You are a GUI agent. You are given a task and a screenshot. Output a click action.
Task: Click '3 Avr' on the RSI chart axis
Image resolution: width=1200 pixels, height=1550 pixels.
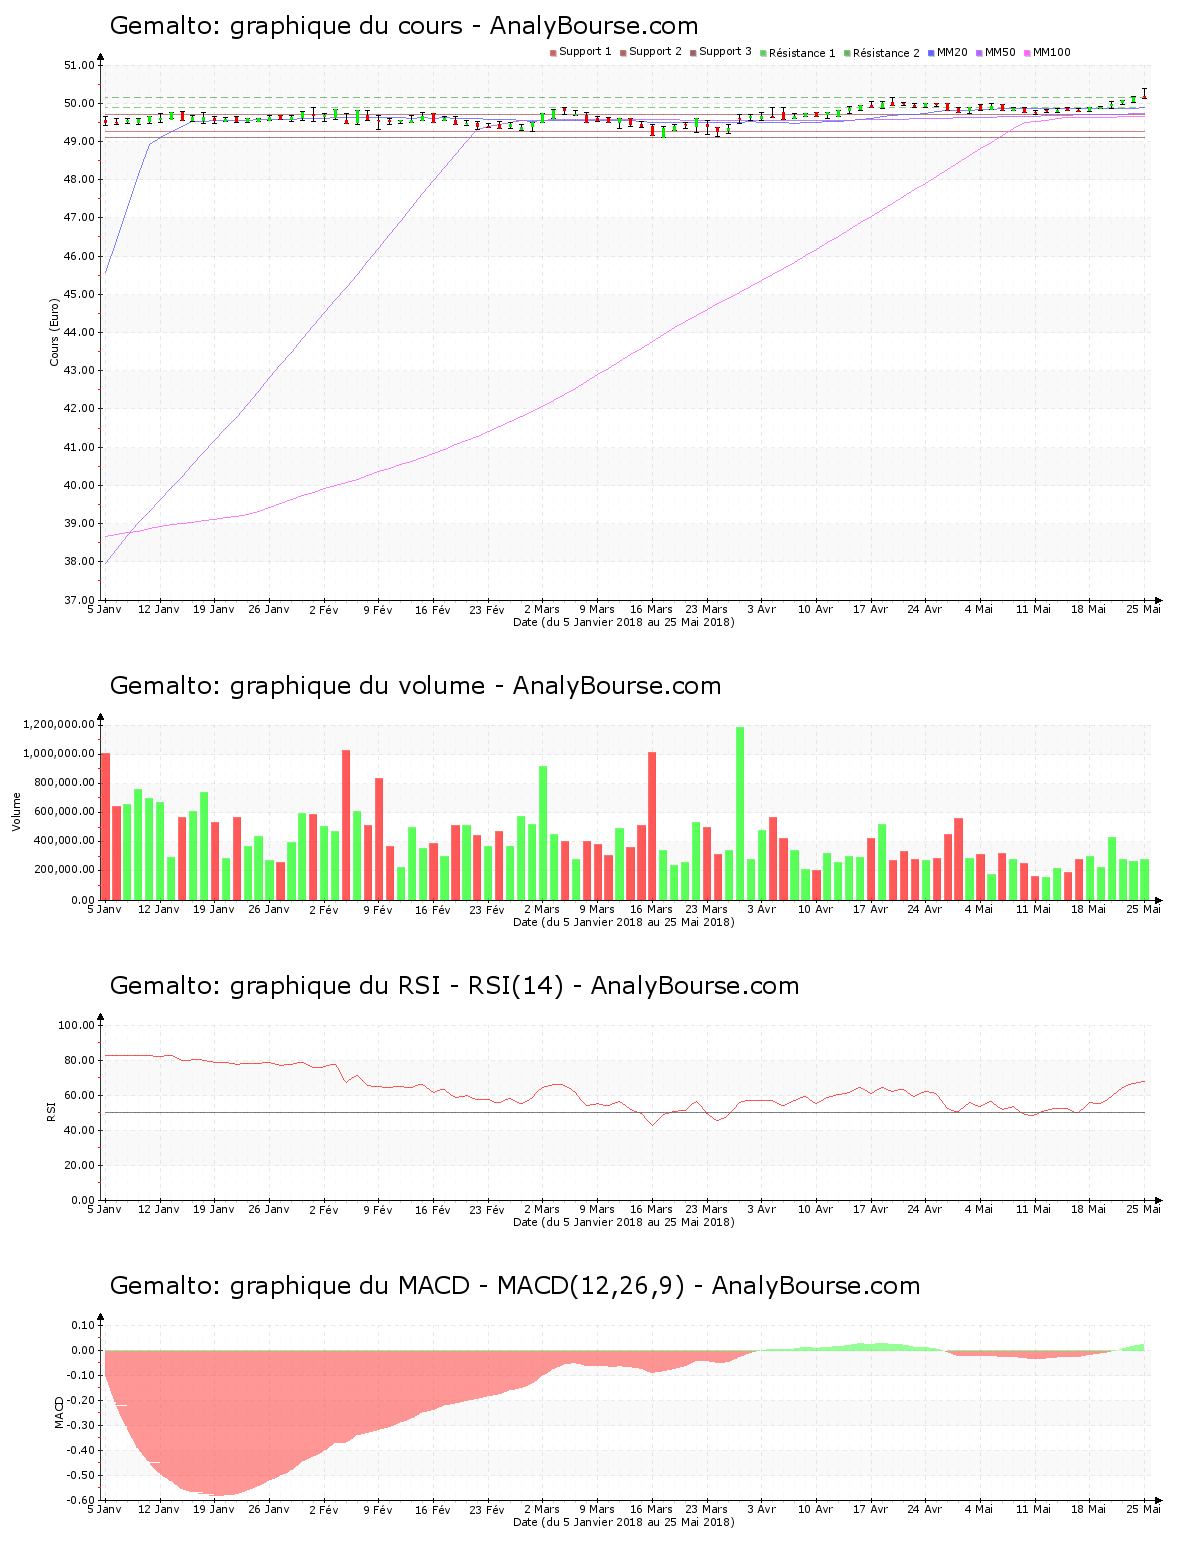pos(761,1209)
